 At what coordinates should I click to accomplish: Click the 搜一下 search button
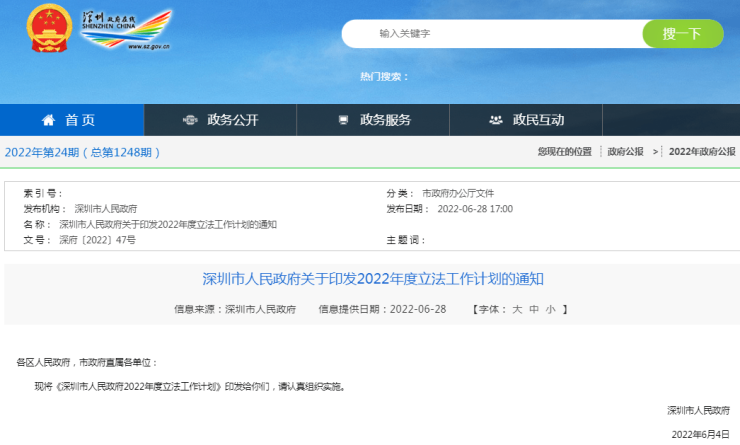(682, 34)
